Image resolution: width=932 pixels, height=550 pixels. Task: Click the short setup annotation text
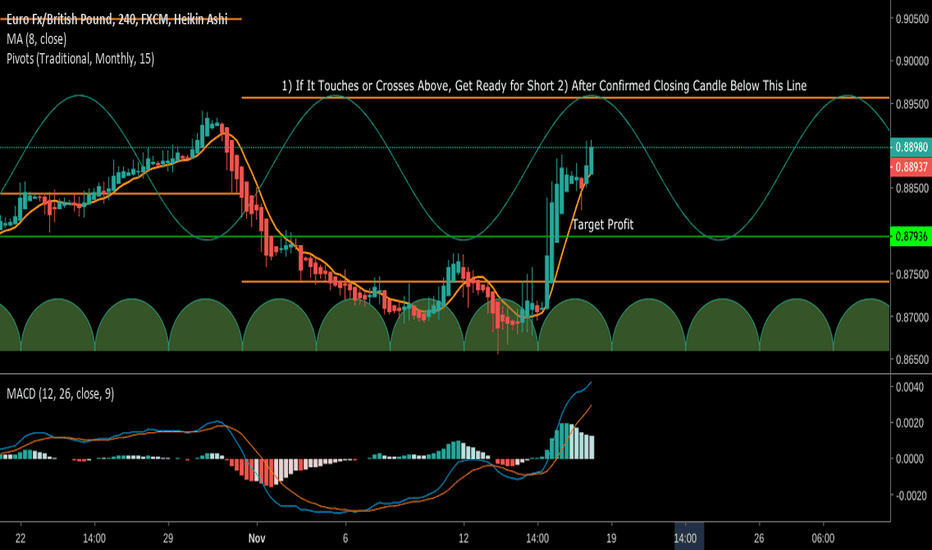click(544, 86)
